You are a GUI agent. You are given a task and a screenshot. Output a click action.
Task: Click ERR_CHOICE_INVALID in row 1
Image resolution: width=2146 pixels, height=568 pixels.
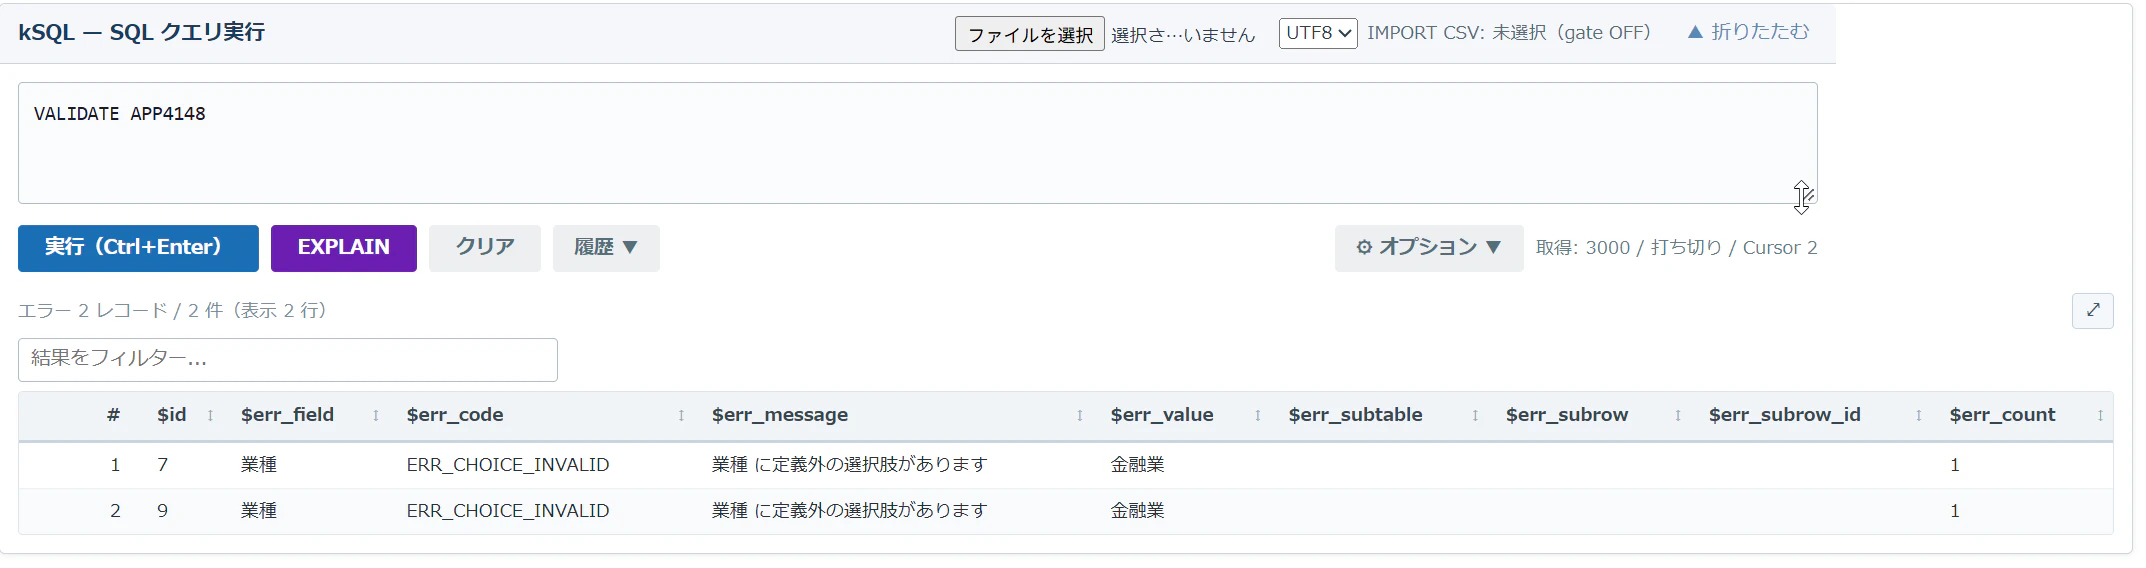pos(508,465)
